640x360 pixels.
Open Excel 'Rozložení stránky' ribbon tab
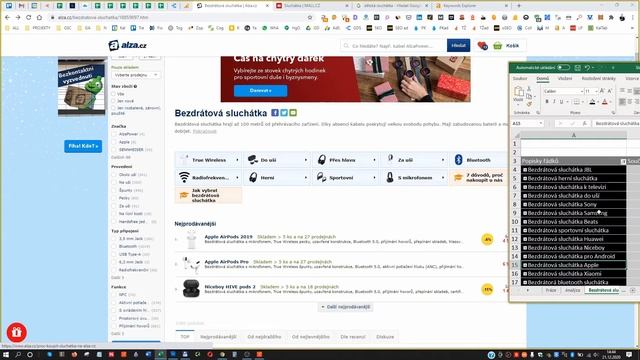[x=598, y=78]
